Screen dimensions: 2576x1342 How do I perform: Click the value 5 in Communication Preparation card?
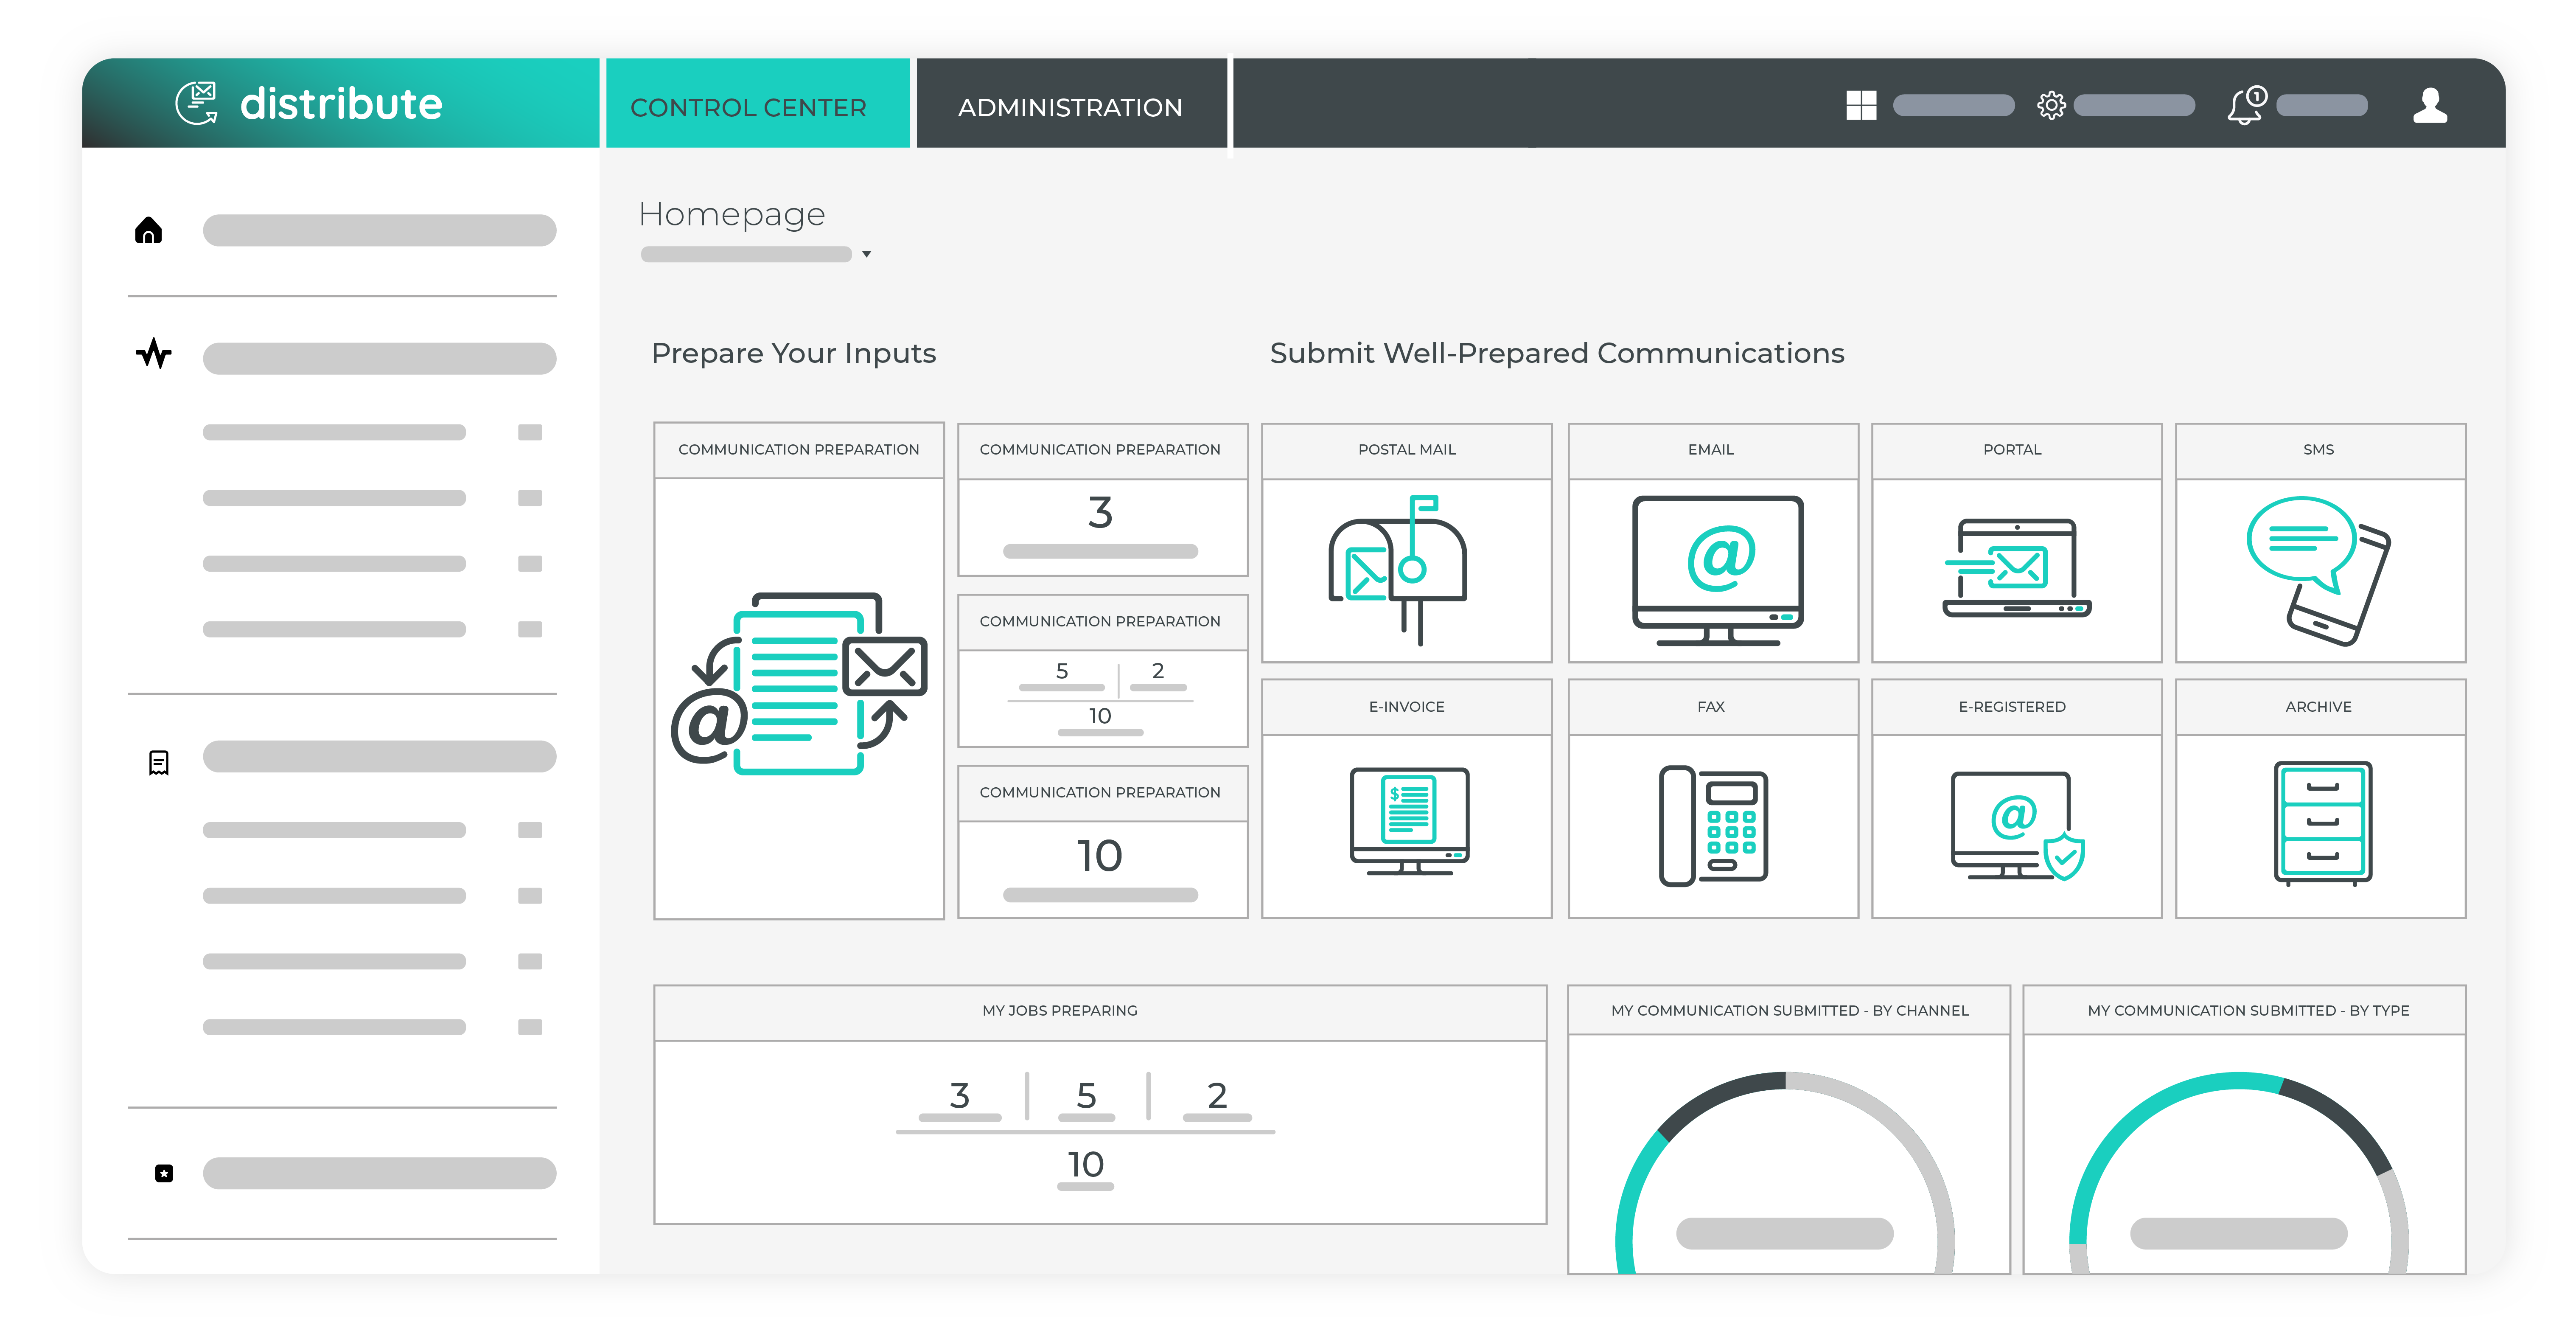coord(1062,671)
